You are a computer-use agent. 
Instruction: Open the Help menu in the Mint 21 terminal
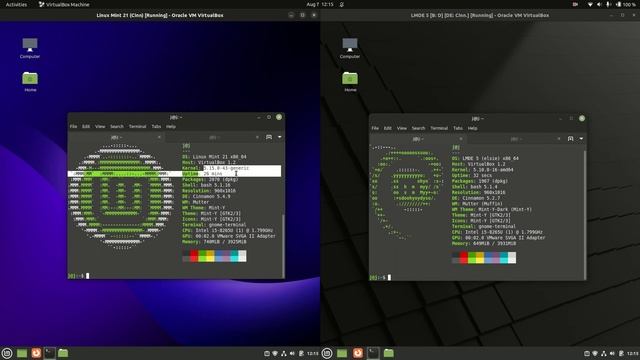point(171,127)
